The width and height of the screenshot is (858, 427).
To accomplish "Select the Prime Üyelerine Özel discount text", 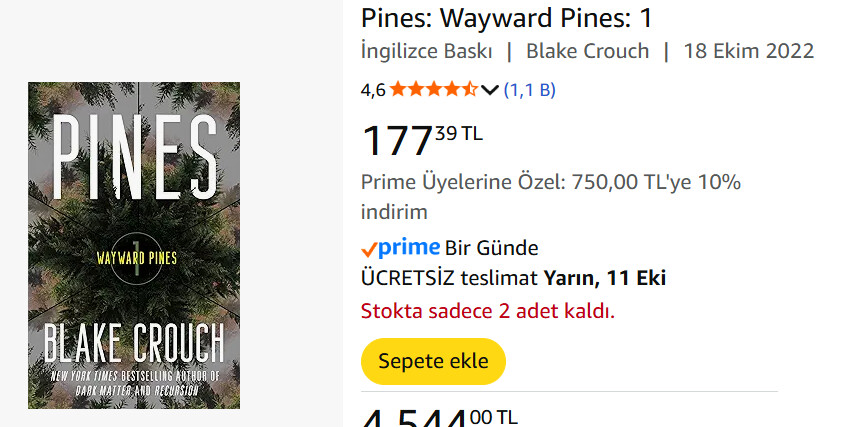I will click(x=550, y=197).
